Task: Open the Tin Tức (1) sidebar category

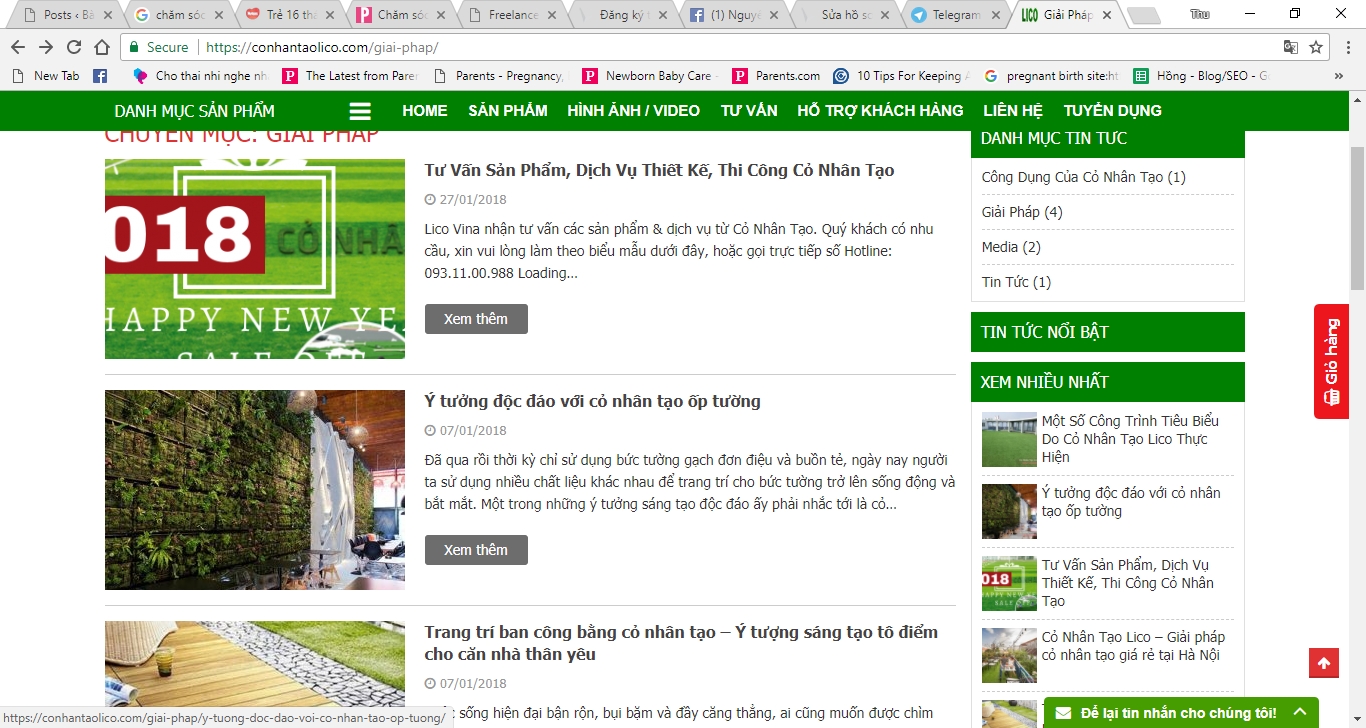Action: point(1016,282)
